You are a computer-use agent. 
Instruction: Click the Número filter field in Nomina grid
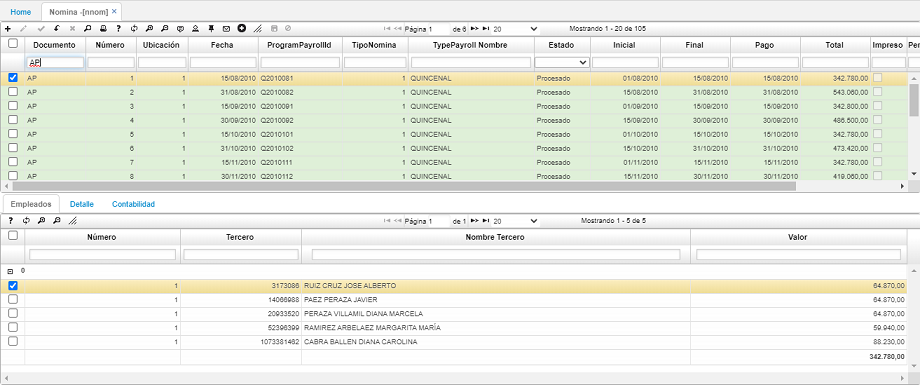click(x=111, y=62)
